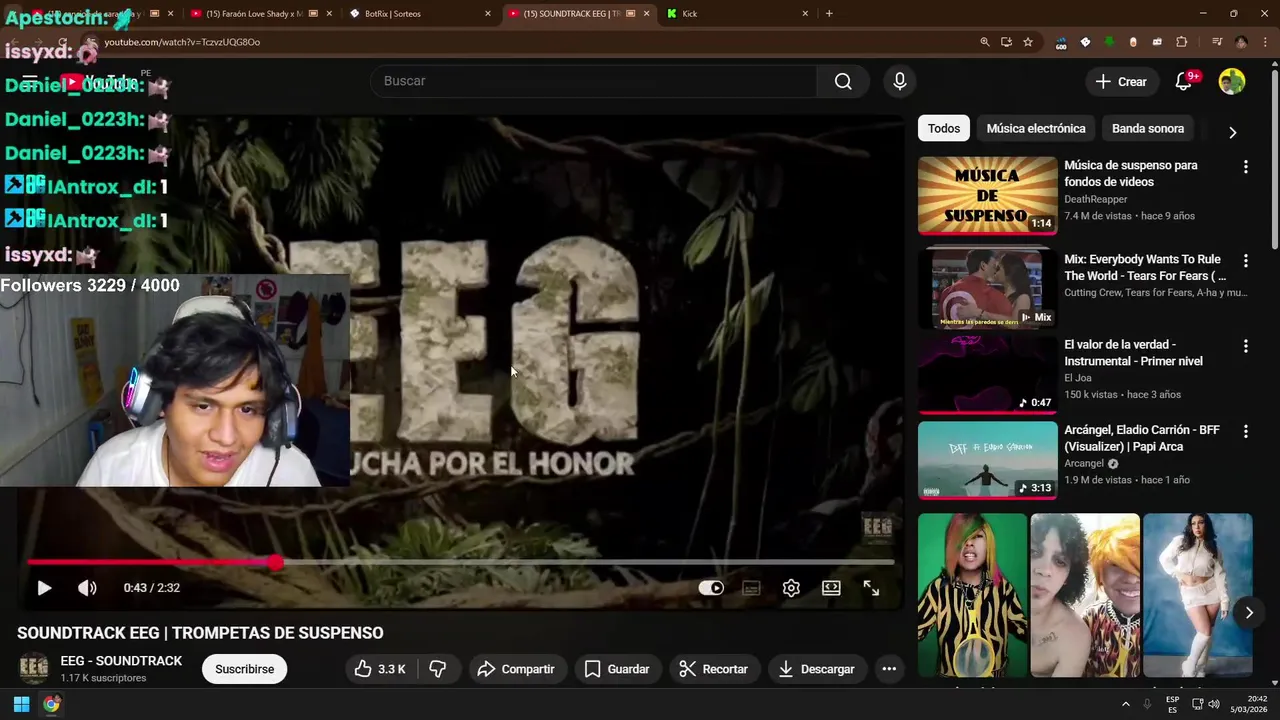Open the Chrome profile avatar
Viewport: 1280px width, 720px height.
[x=1241, y=42]
